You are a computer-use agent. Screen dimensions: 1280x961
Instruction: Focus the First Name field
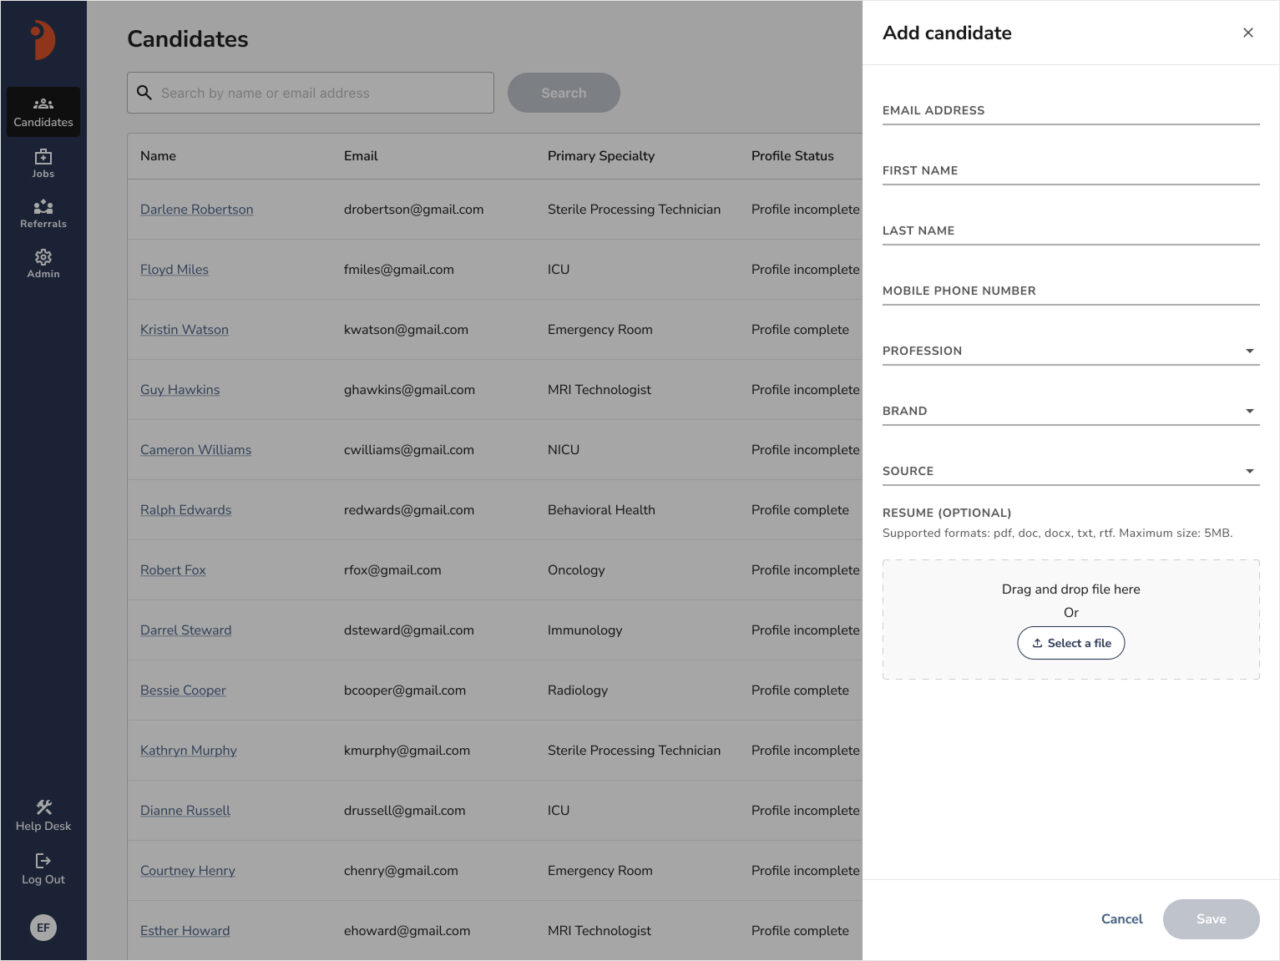pos(1070,171)
